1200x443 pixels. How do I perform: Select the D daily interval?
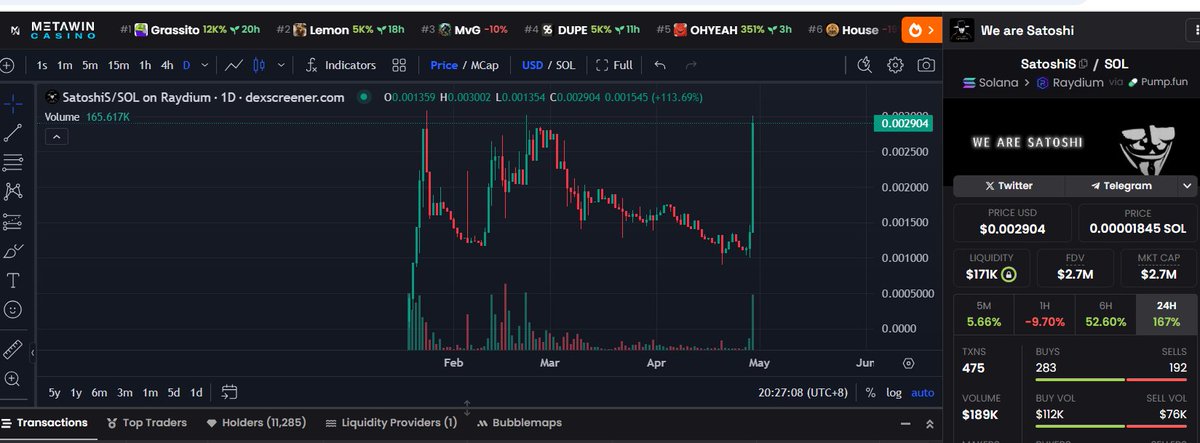[186, 65]
